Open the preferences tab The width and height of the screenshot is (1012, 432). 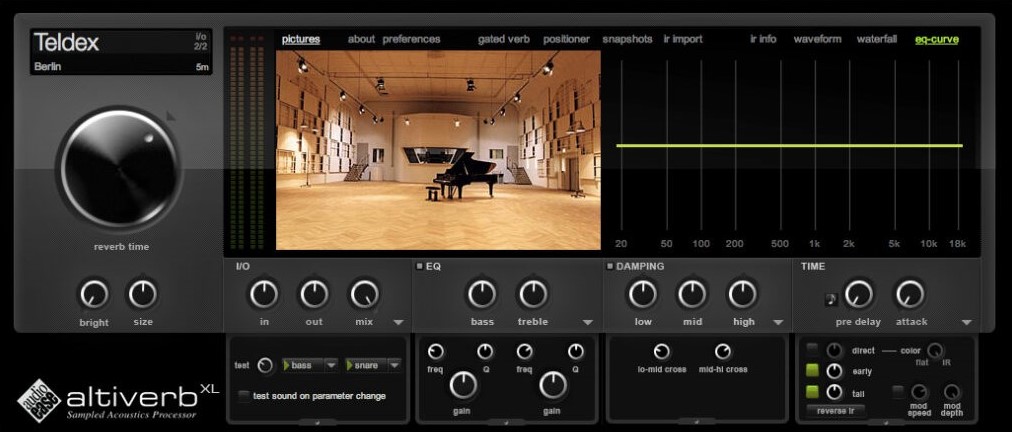(x=411, y=40)
